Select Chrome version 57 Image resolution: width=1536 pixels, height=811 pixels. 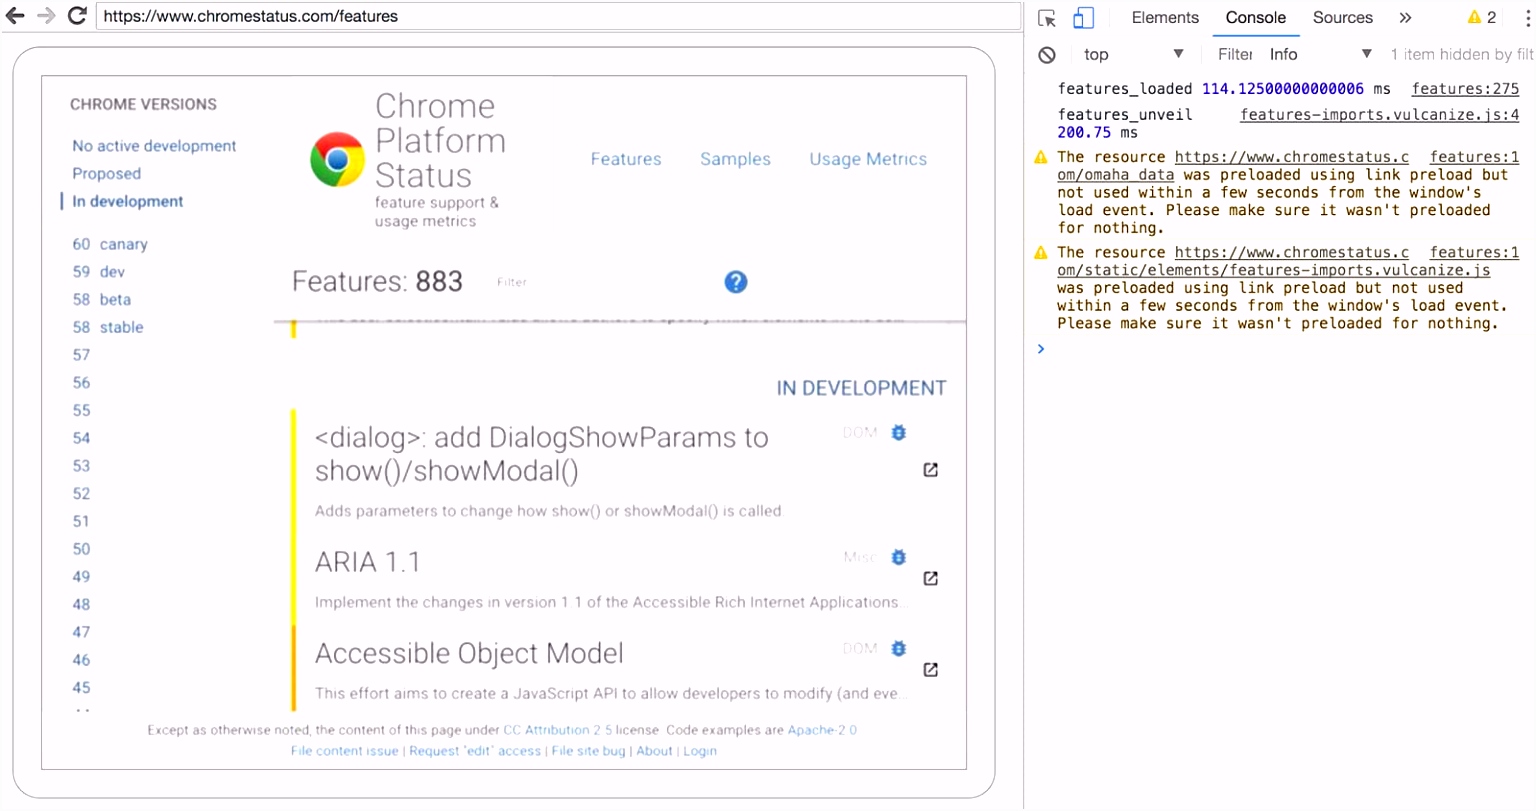81,355
